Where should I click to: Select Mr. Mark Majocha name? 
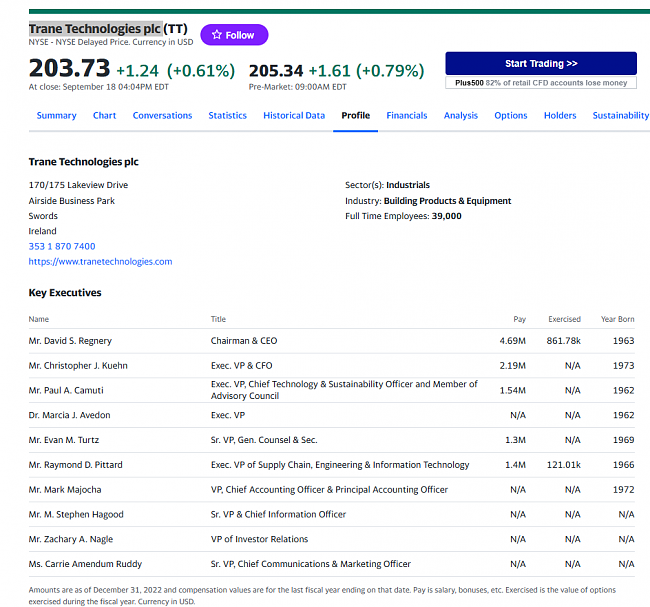pyautogui.click(x=65, y=490)
